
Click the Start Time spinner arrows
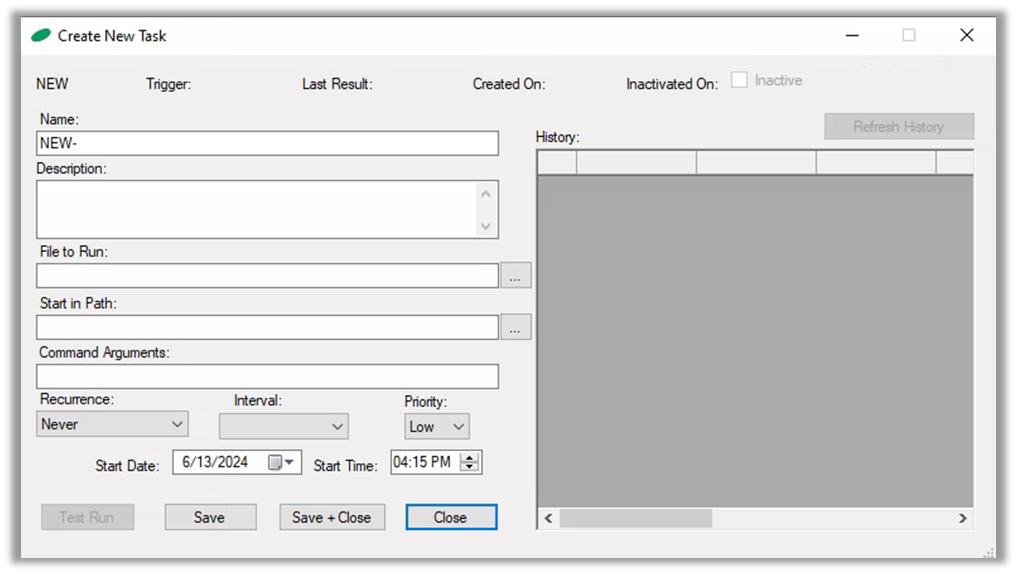click(x=471, y=462)
